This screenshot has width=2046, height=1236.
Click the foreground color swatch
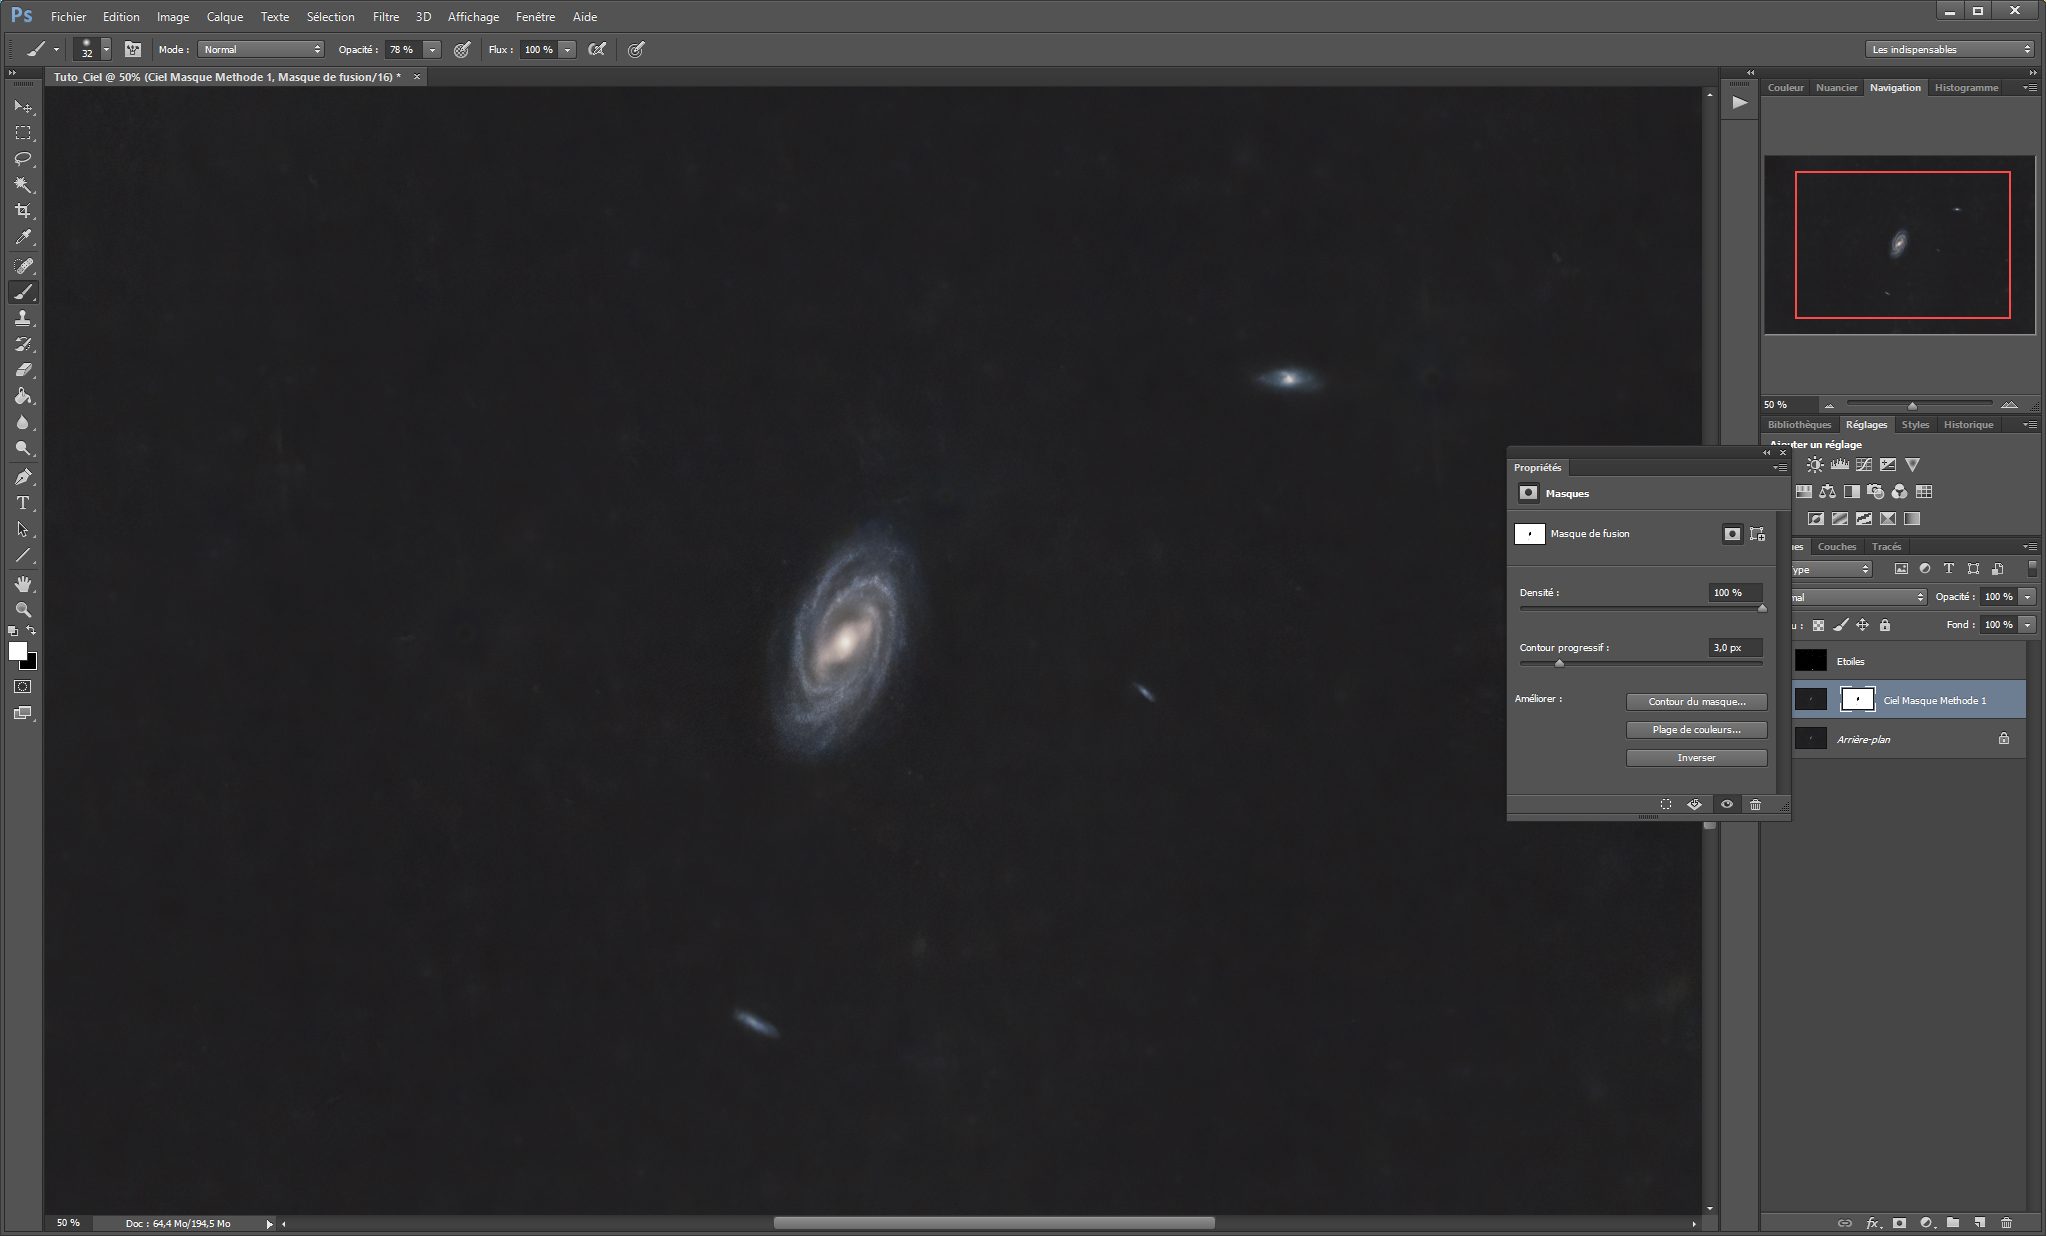pos(17,651)
